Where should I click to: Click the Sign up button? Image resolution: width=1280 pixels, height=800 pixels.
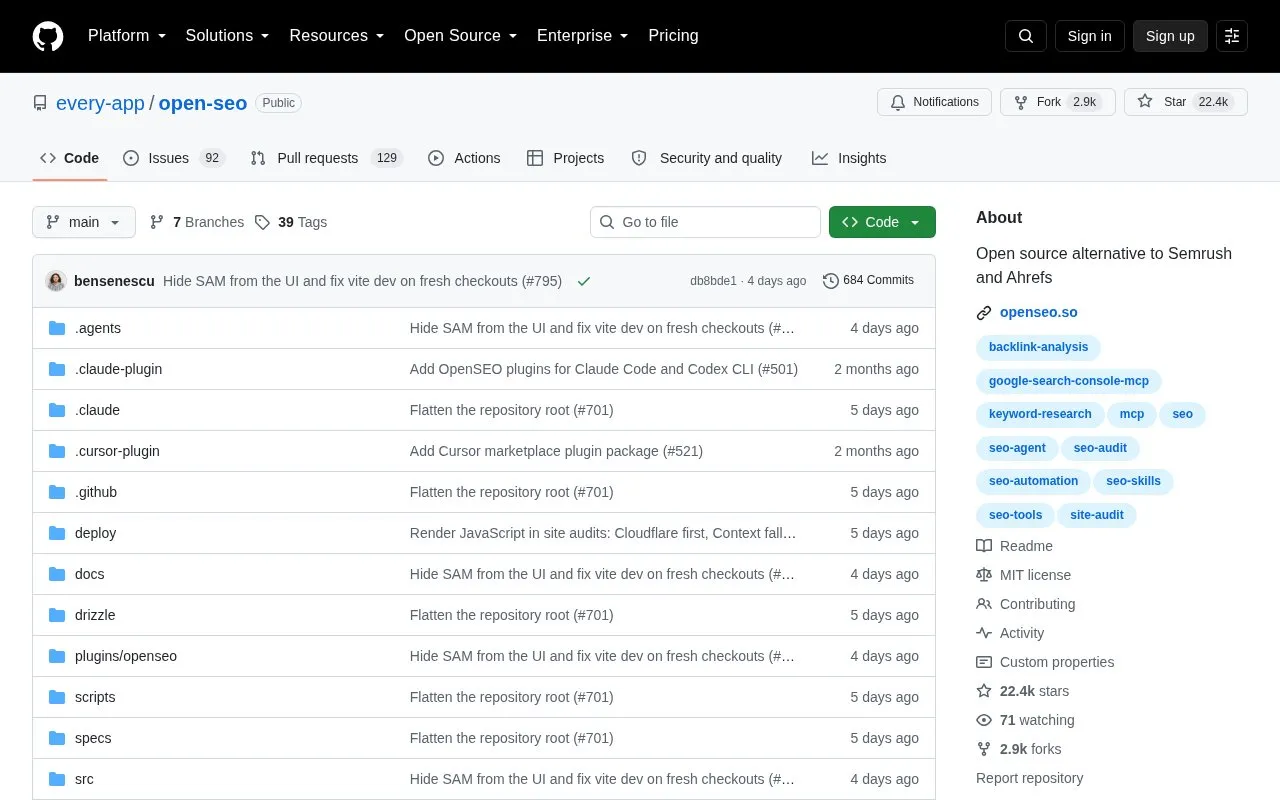(1170, 36)
